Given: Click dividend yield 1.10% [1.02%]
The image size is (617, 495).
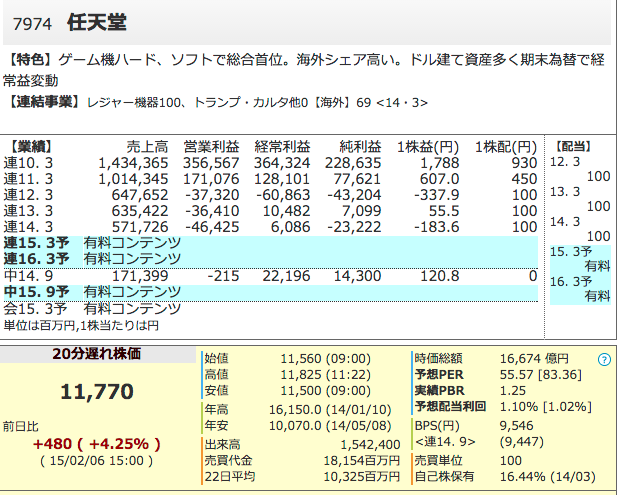Looking at the screenshot, I should (546, 406).
